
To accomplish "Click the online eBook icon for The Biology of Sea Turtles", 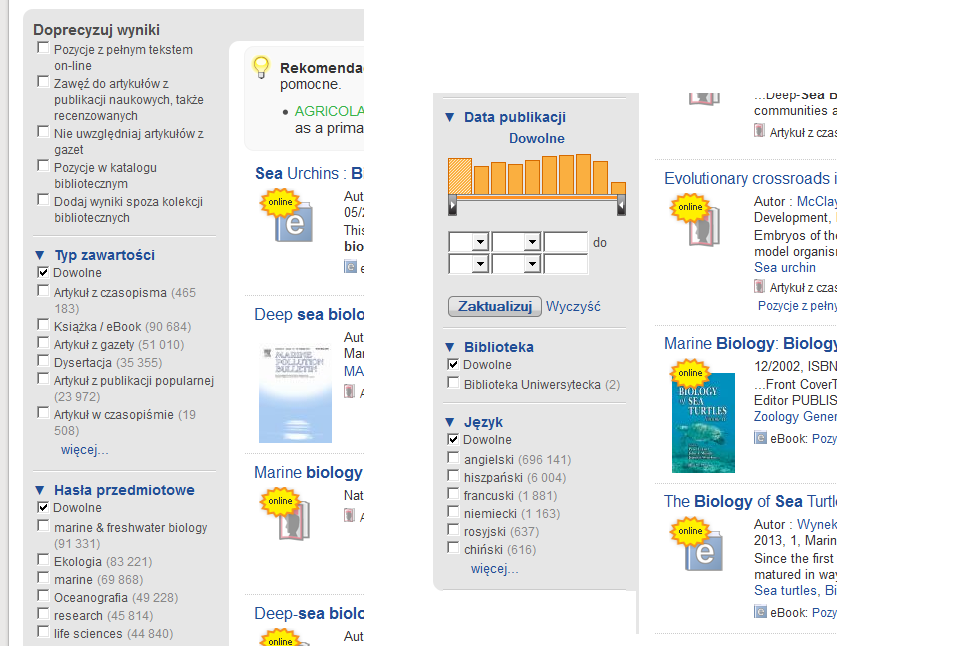I will tap(697, 544).
